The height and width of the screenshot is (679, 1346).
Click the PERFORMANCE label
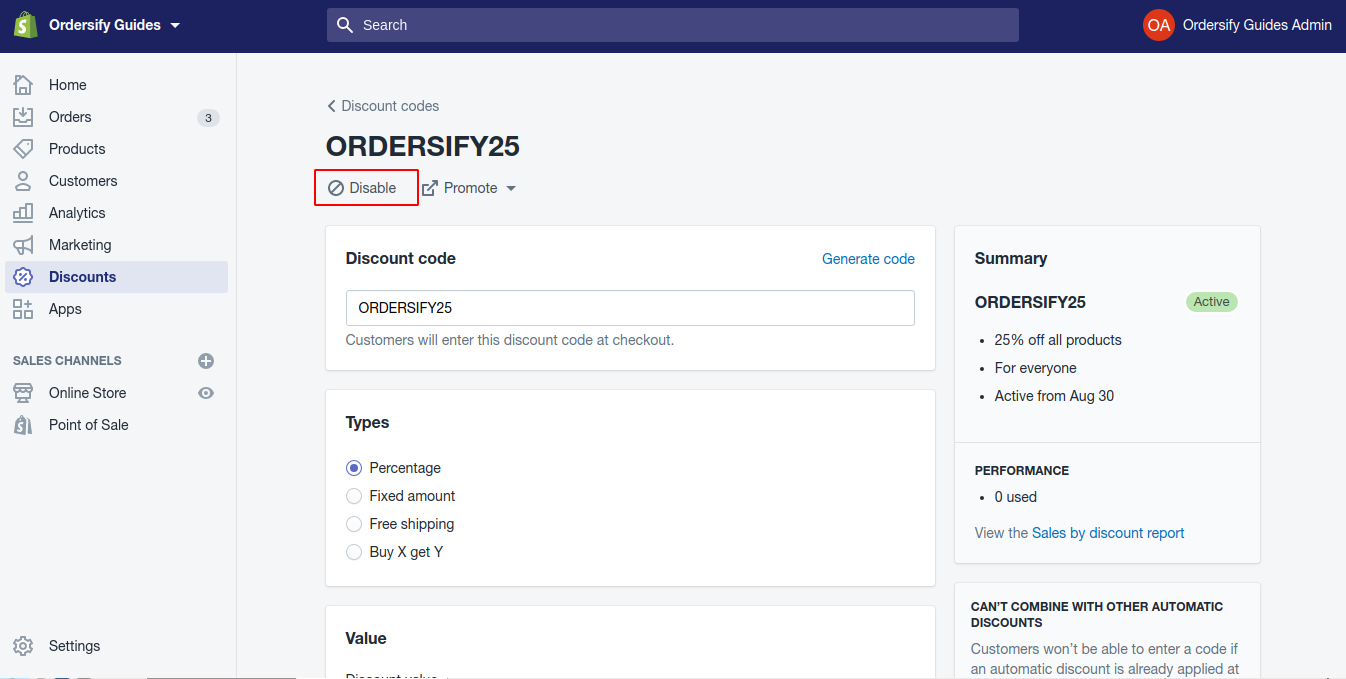coord(1022,471)
